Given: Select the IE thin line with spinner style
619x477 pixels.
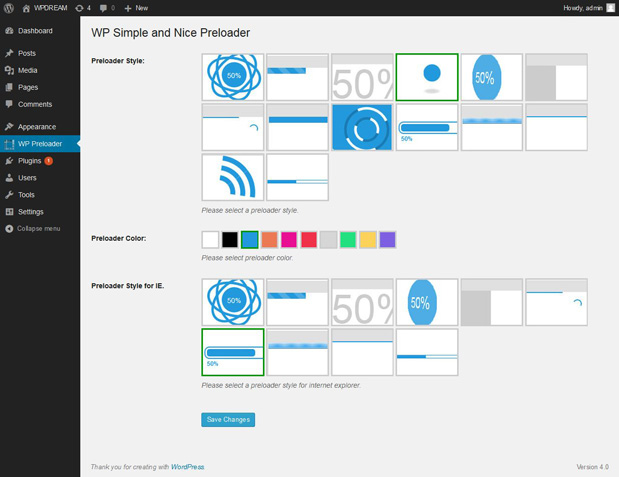Looking at the screenshot, I should 557,302.
